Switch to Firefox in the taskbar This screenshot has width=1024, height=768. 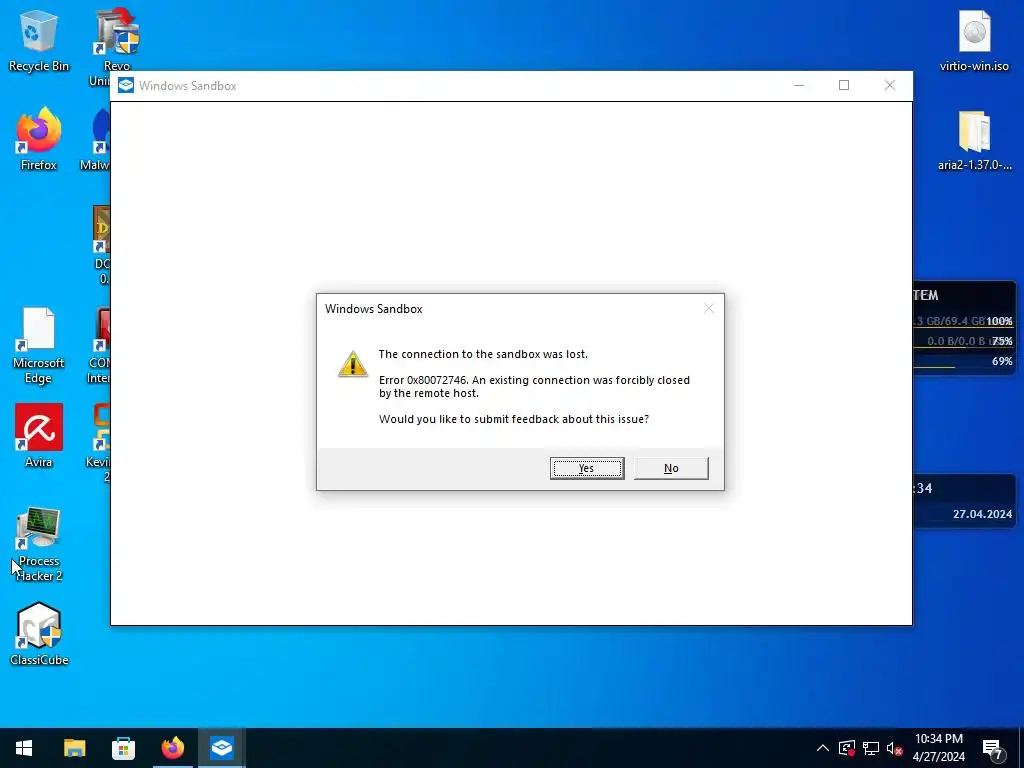click(x=173, y=748)
